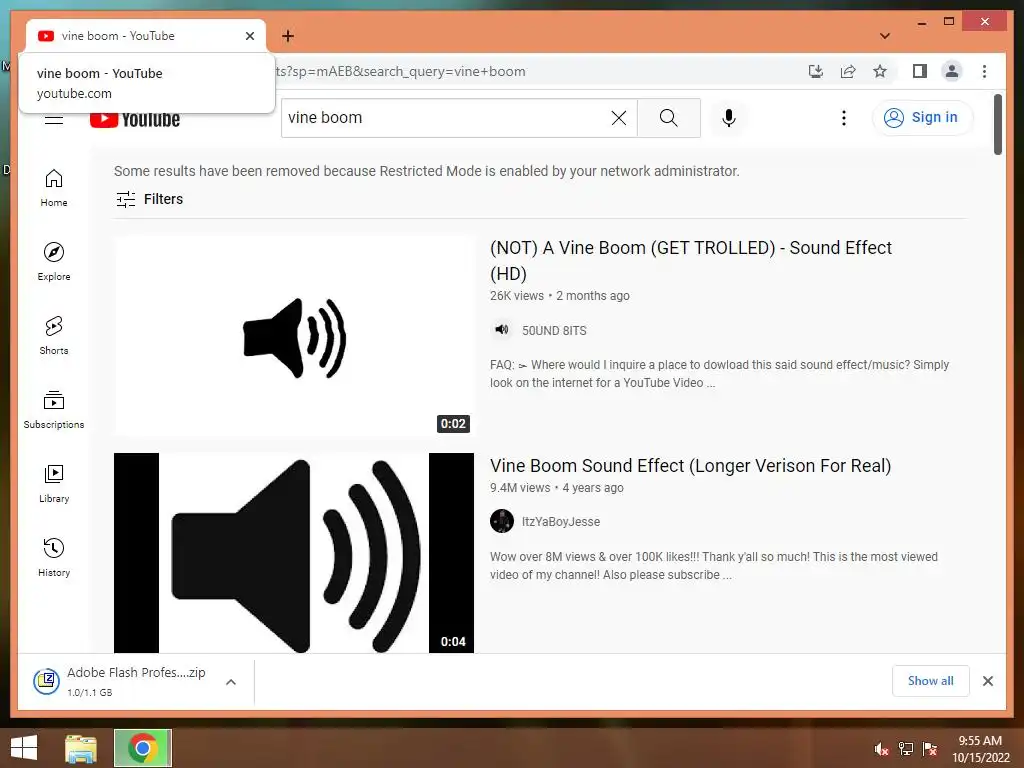Open Chrome profile avatar
This screenshot has width=1024, height=768.
(x=952, y=71)
